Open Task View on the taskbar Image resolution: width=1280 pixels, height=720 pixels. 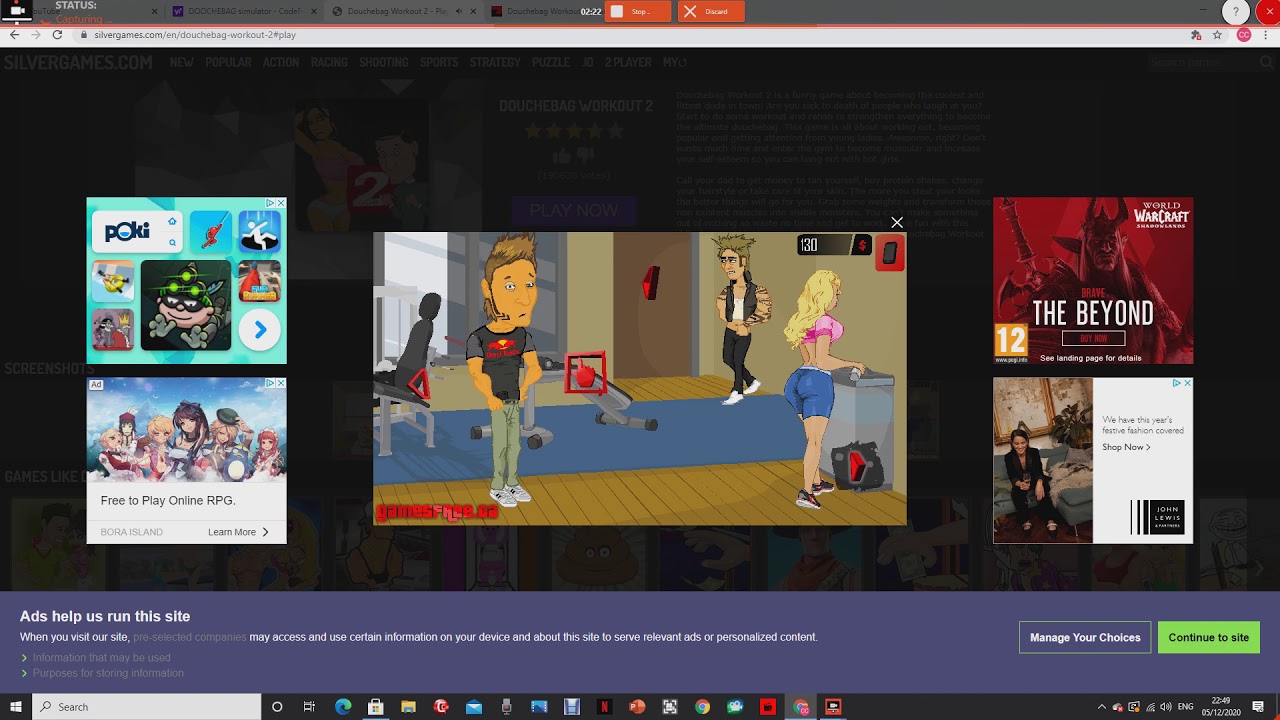point(309,707)
